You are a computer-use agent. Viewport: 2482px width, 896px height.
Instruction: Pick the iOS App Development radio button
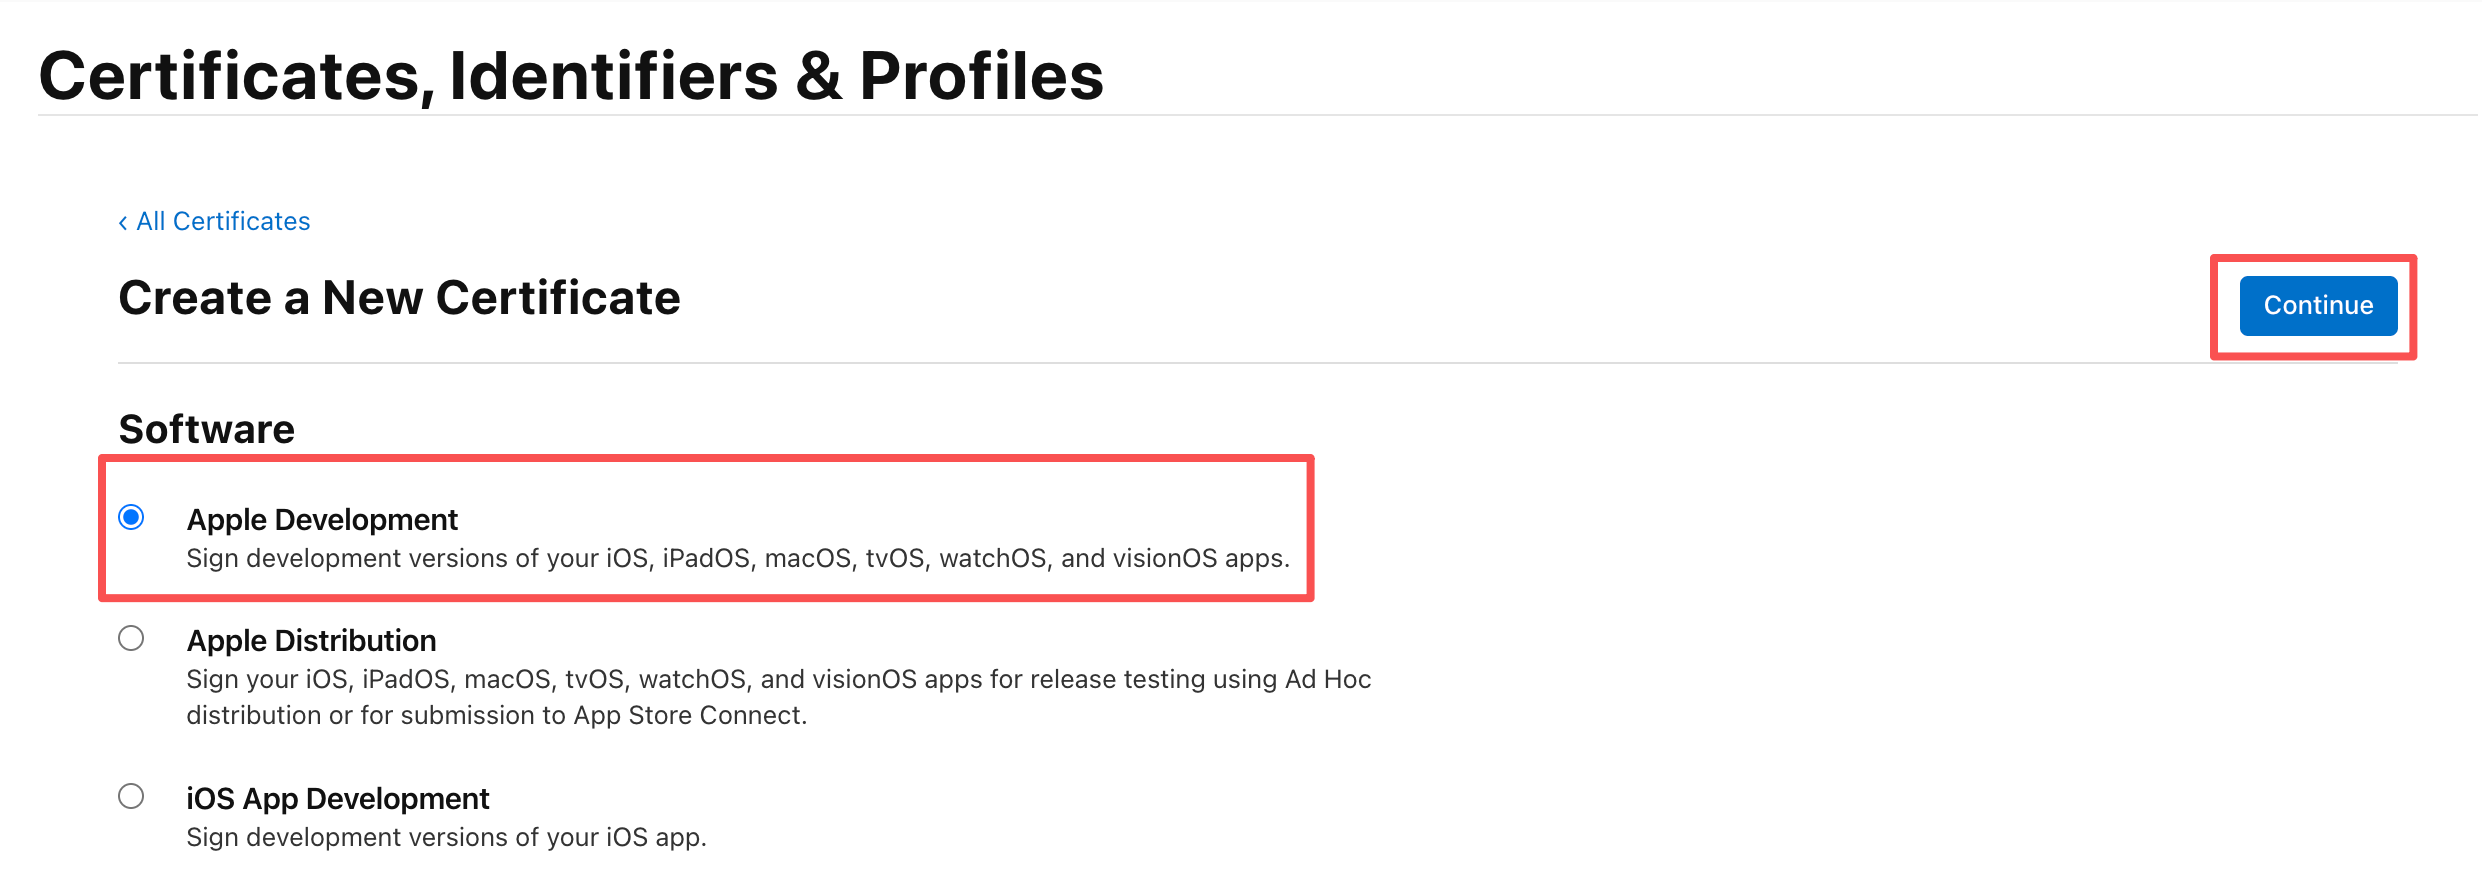tap(131, 796)
